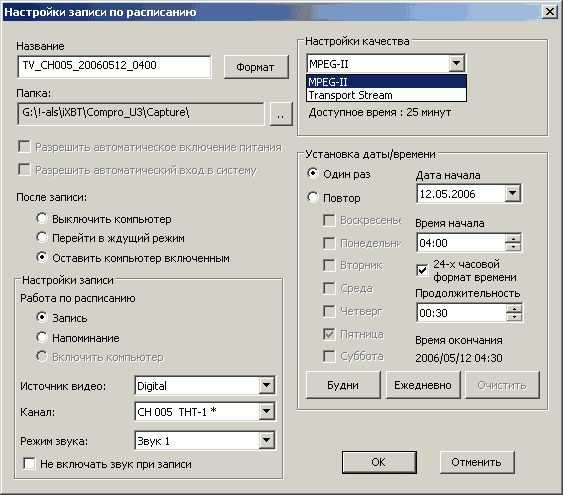Screen dimensions: 563x495
Task: Decrease Время начала with down arrow
Action: click(513, 247)
